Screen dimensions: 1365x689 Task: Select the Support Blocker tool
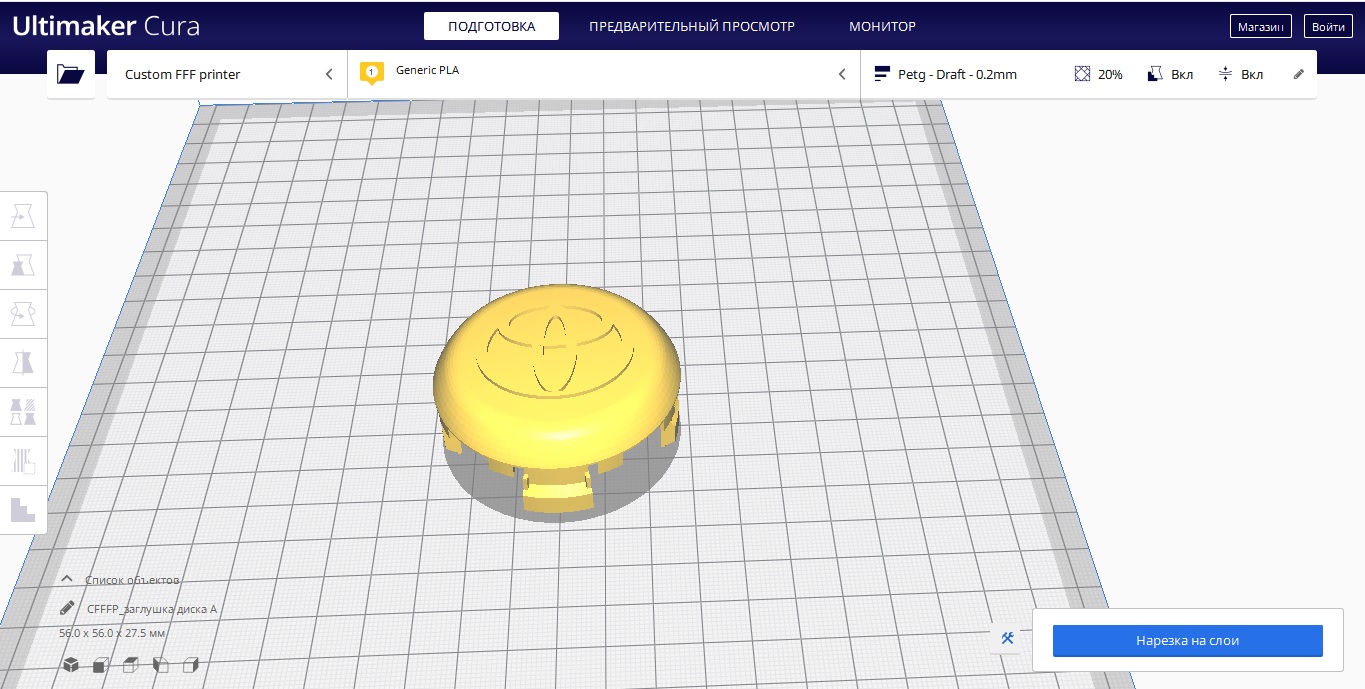pos(23,461)
